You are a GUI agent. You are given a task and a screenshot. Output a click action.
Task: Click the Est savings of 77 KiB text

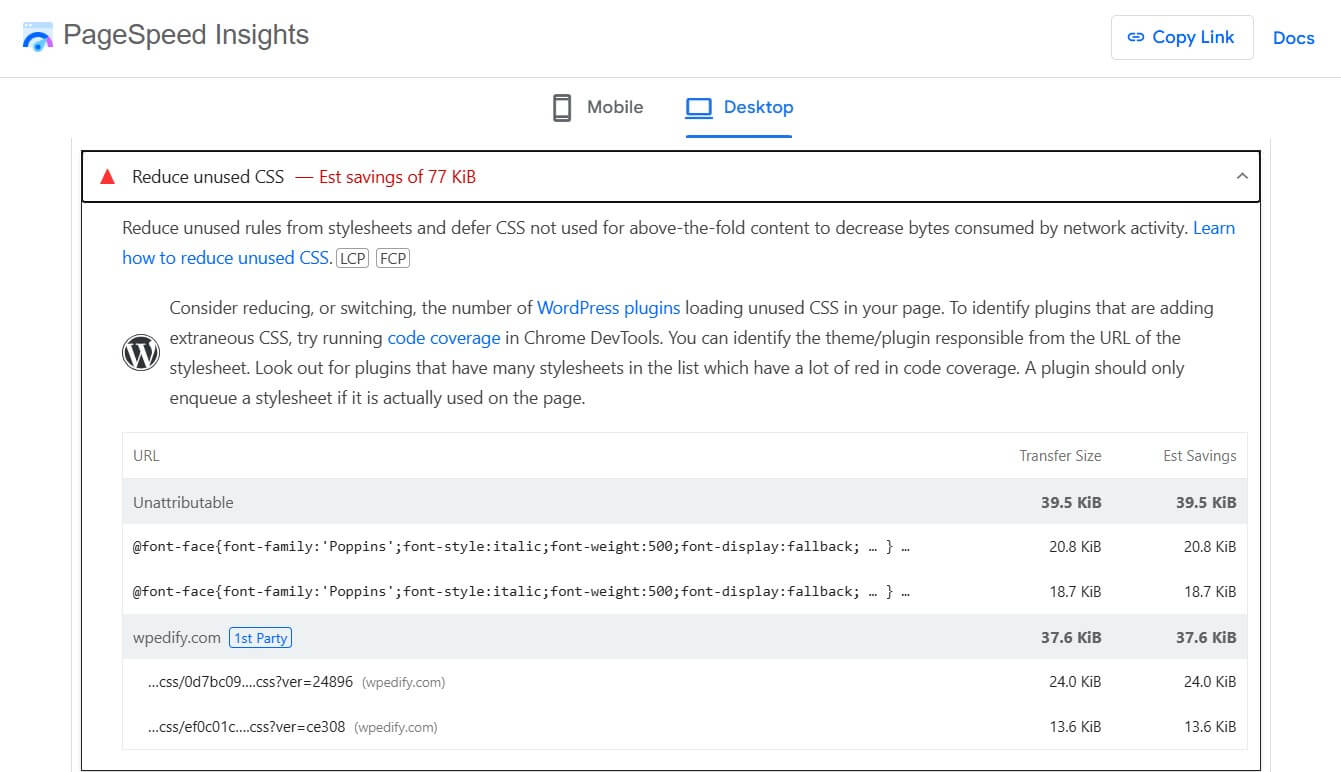click(x=397, y=177)
